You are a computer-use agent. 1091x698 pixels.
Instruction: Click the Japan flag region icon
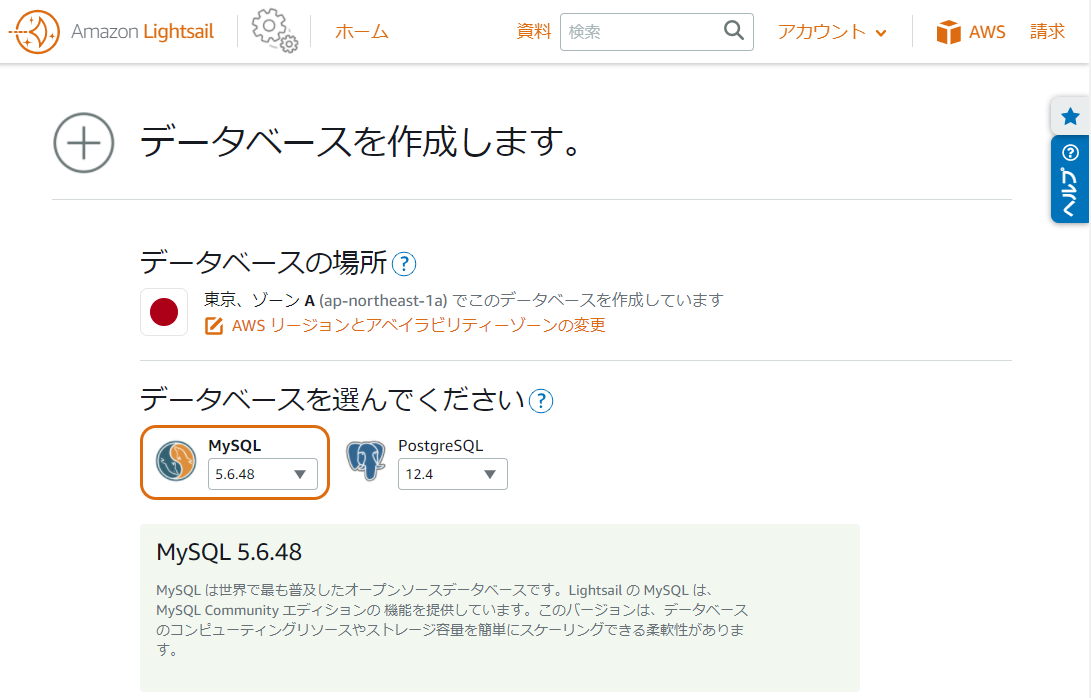click(x=164, y=312)
